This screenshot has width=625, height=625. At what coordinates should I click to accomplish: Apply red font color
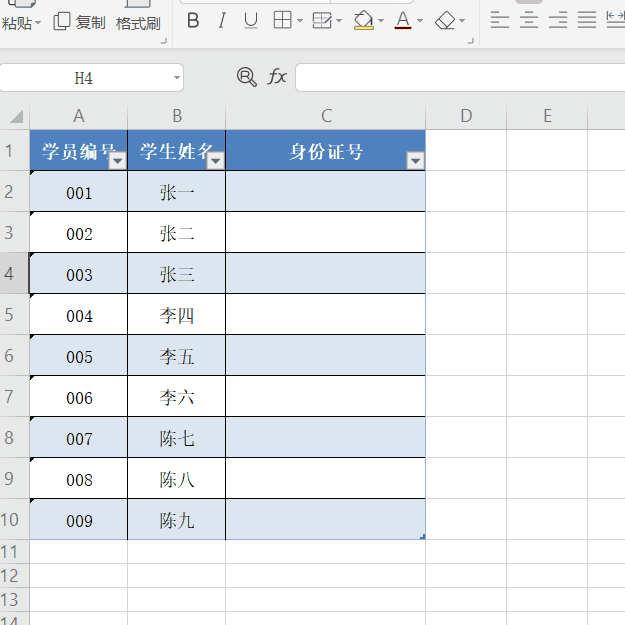point(403,20)
